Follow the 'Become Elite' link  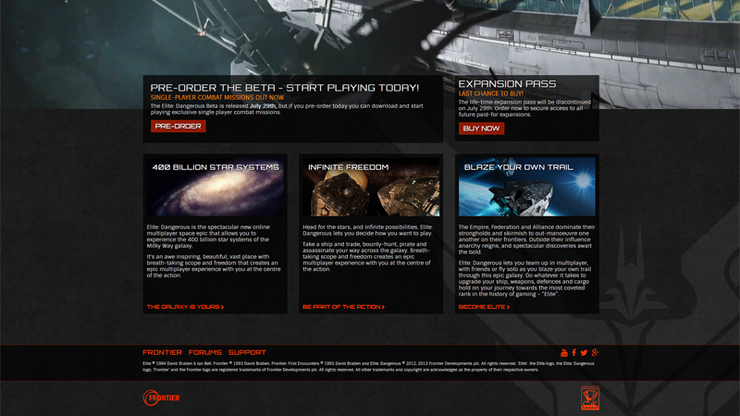click(484, 307)
